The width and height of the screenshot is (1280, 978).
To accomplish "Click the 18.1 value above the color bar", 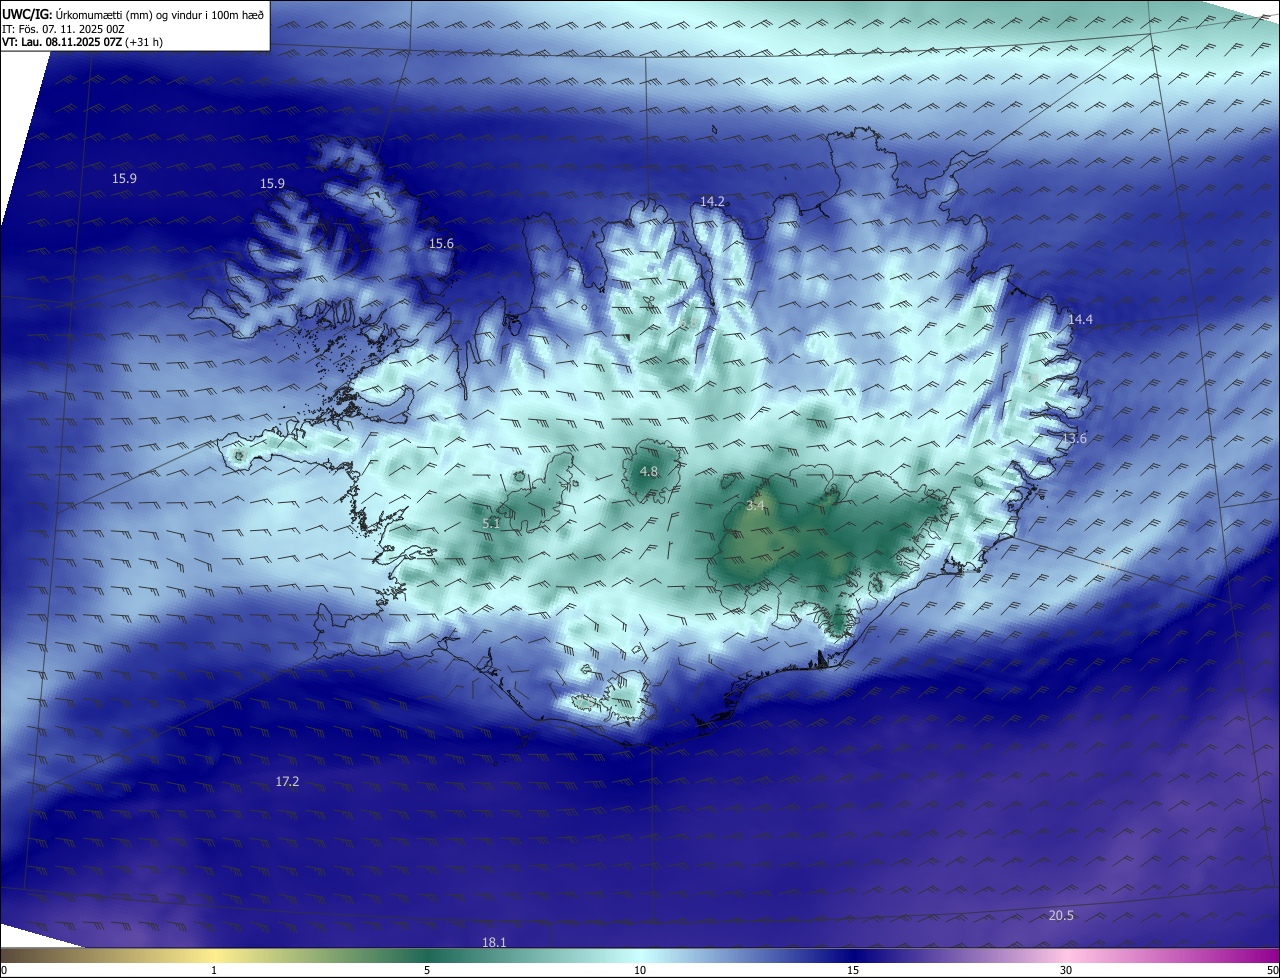I will pos(494,943).
